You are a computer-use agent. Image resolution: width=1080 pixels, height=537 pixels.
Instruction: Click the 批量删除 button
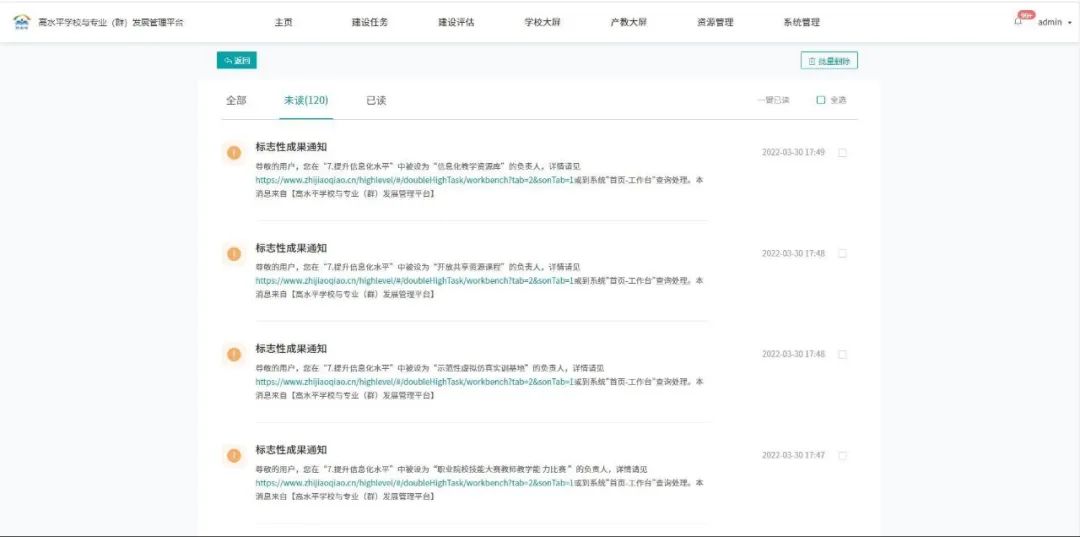point(829,61)
